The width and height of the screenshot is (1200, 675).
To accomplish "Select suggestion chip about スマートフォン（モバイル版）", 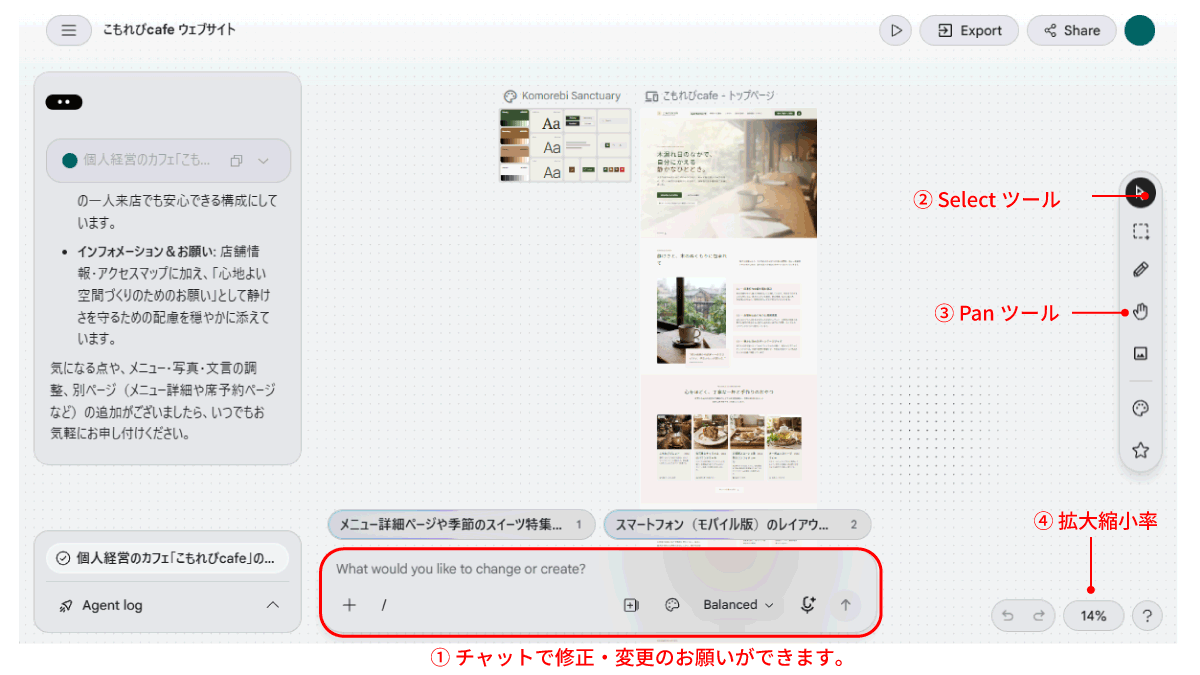I will pos(737,524).
